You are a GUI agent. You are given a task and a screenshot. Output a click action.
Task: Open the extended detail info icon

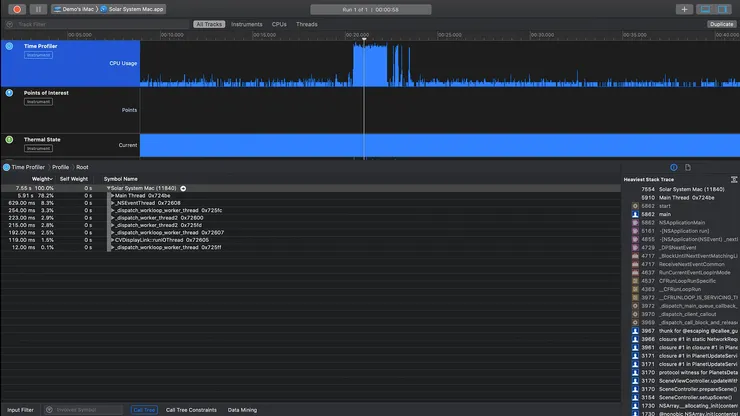click(x=673, y=167)
